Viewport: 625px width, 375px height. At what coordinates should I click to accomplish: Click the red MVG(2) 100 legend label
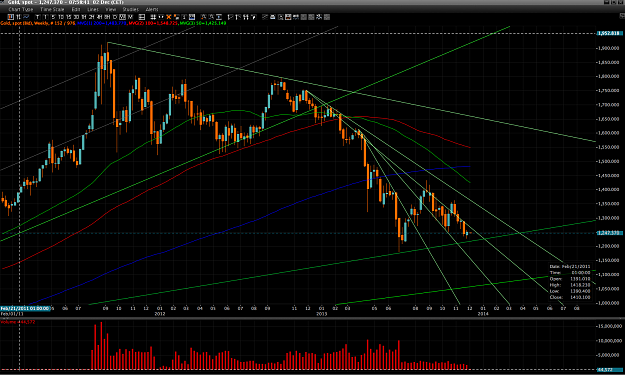point(153,23)
